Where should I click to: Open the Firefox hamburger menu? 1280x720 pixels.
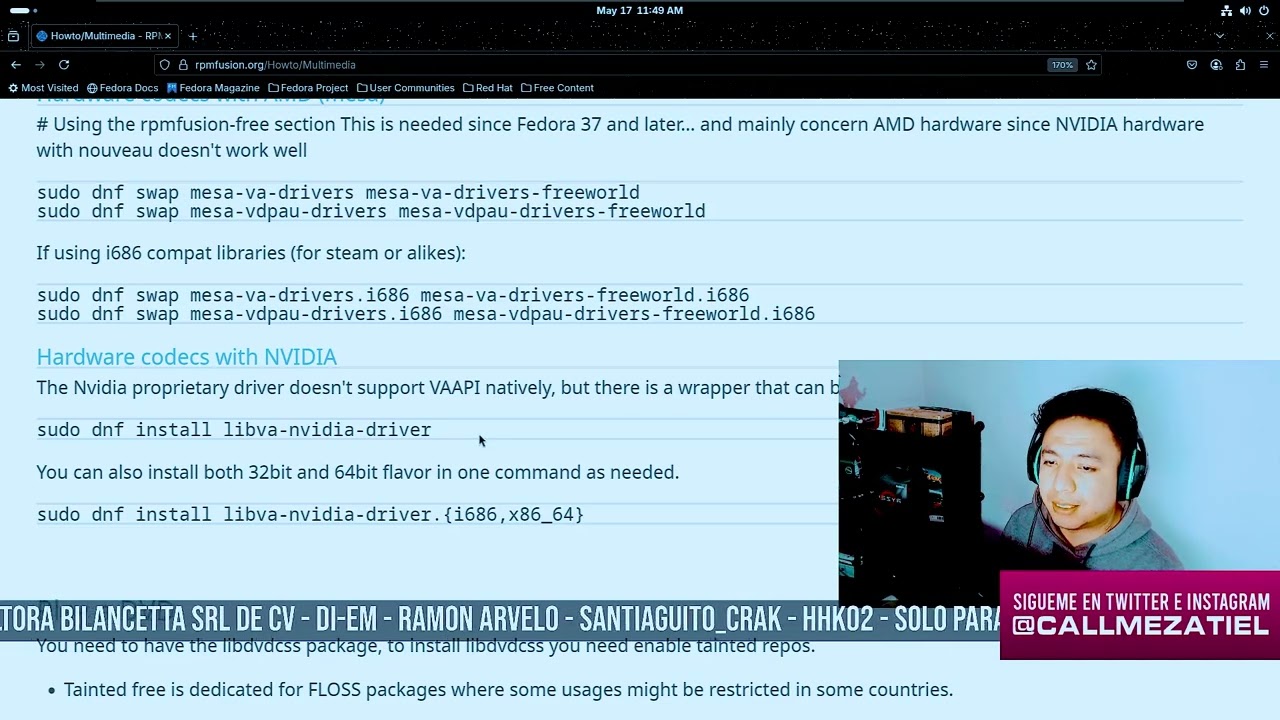(x=1264, y=65)
